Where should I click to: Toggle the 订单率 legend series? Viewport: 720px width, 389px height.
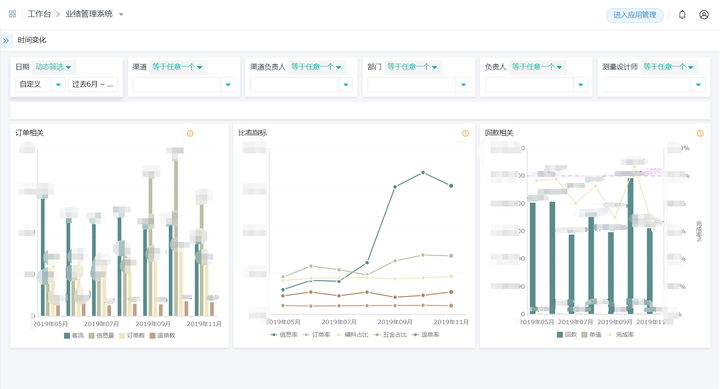[317, 335]
